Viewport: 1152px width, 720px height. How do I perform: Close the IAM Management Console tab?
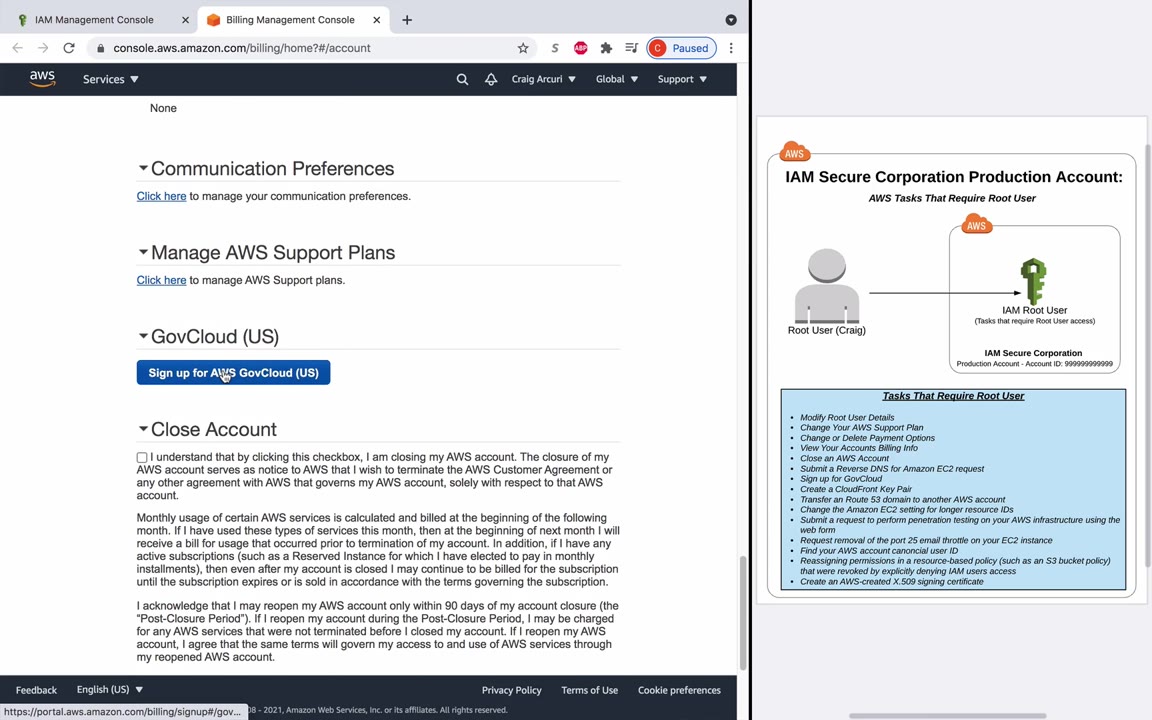click(185, 20)
